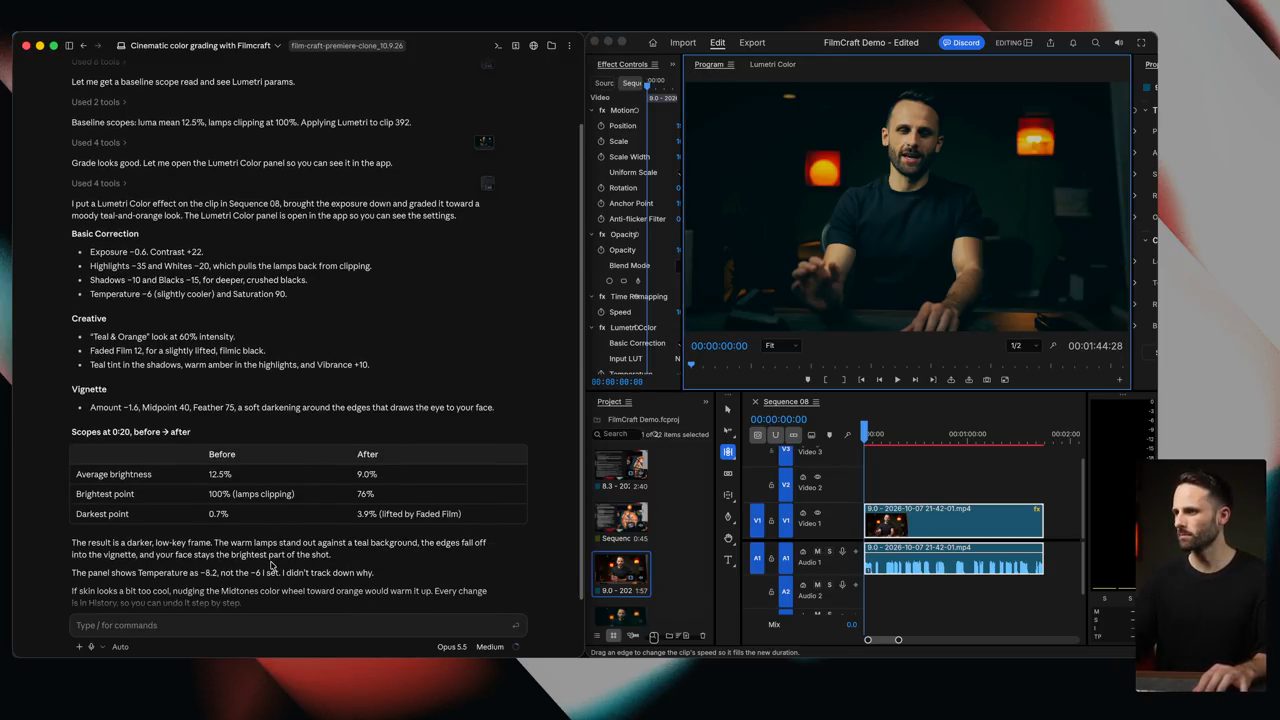Step forward one frame in program monitor
This screenshot has height=720, width=1280.
pos(915,380)
